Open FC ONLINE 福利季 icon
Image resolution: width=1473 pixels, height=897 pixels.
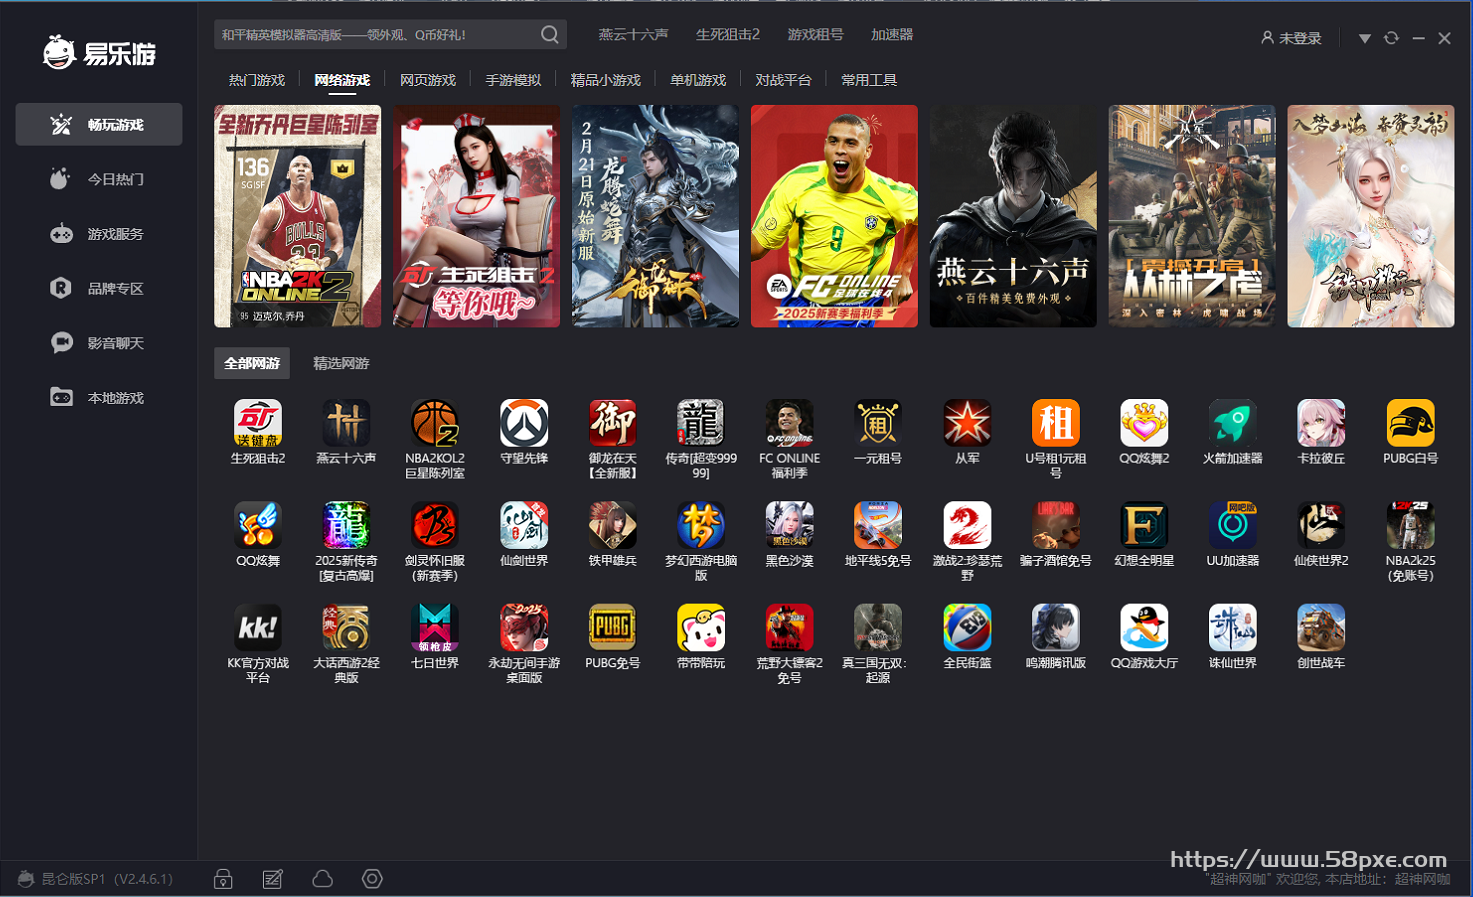(x=789, y=423)
